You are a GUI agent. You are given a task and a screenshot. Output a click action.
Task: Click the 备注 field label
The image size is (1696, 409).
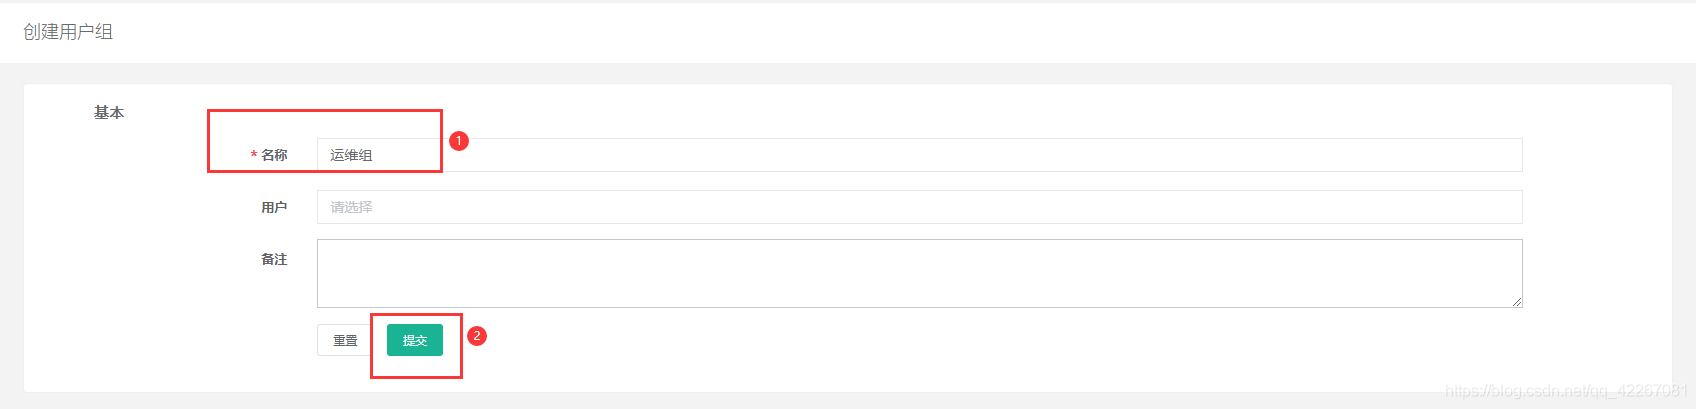pos(274,259)
